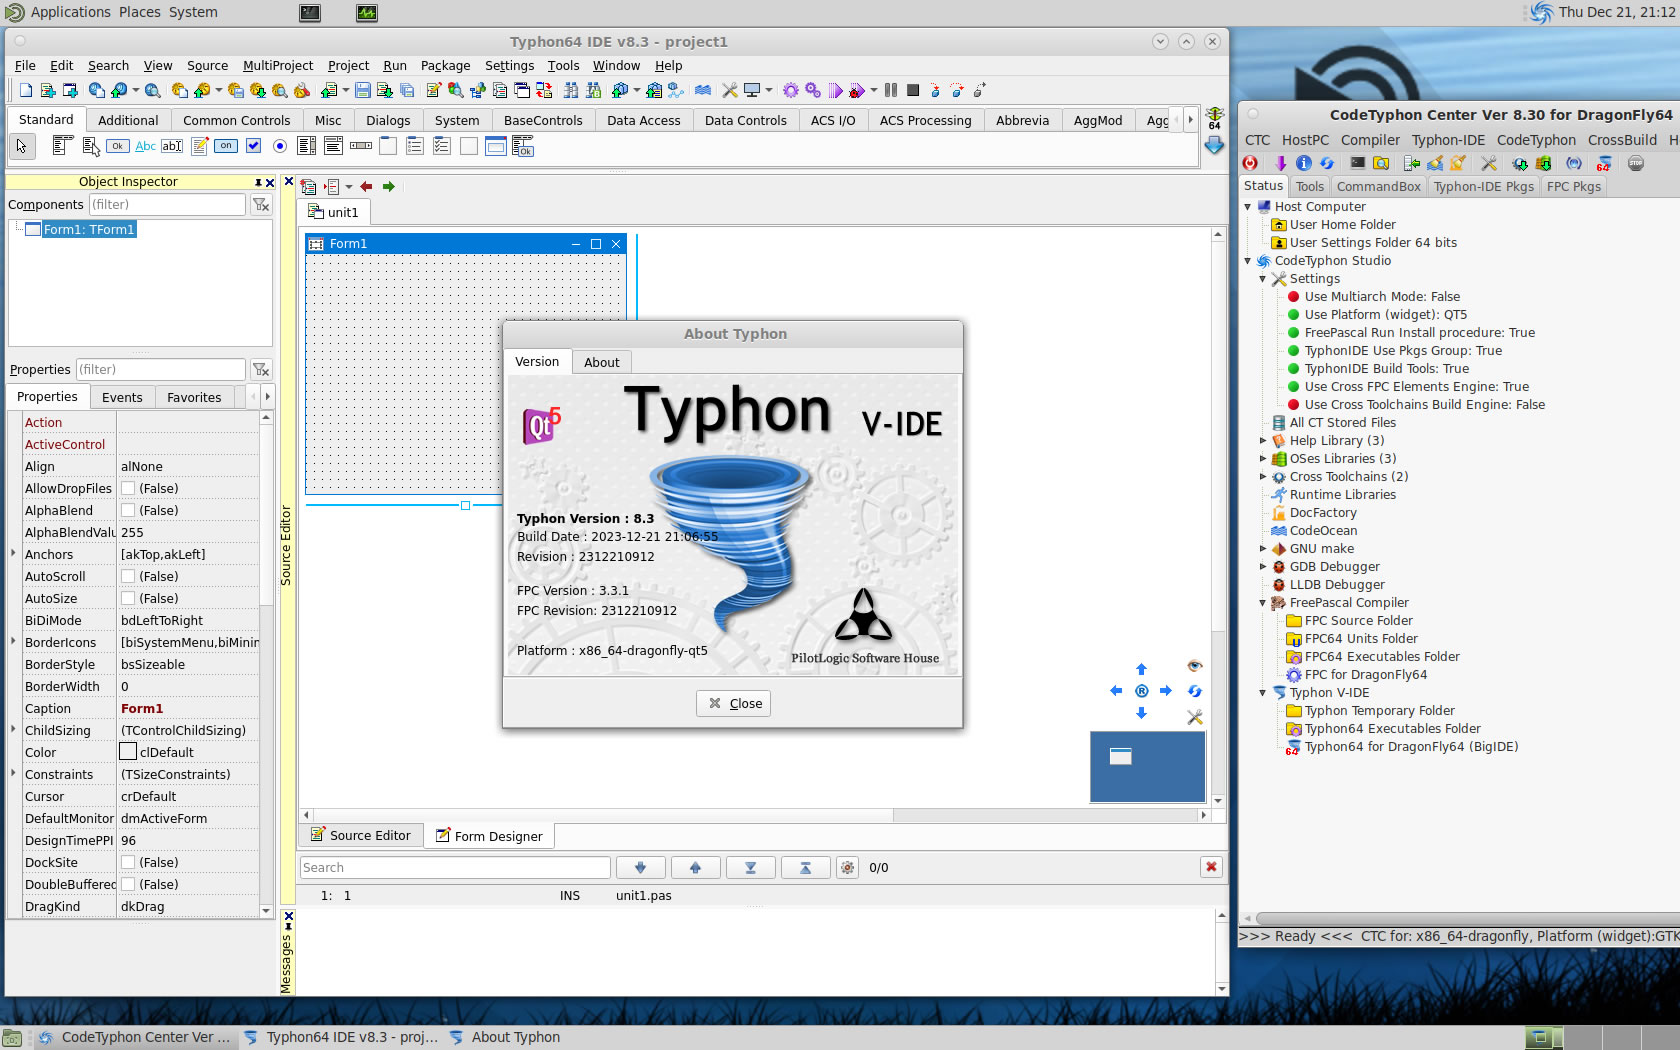
Task: Select Form1: TForm1 in the component tree
Action: (88, 230)
